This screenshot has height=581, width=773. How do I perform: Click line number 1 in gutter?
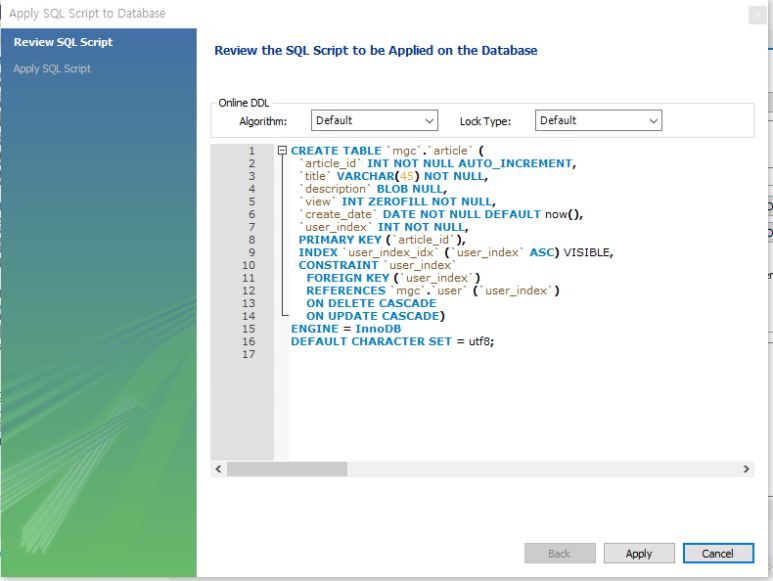252,151
